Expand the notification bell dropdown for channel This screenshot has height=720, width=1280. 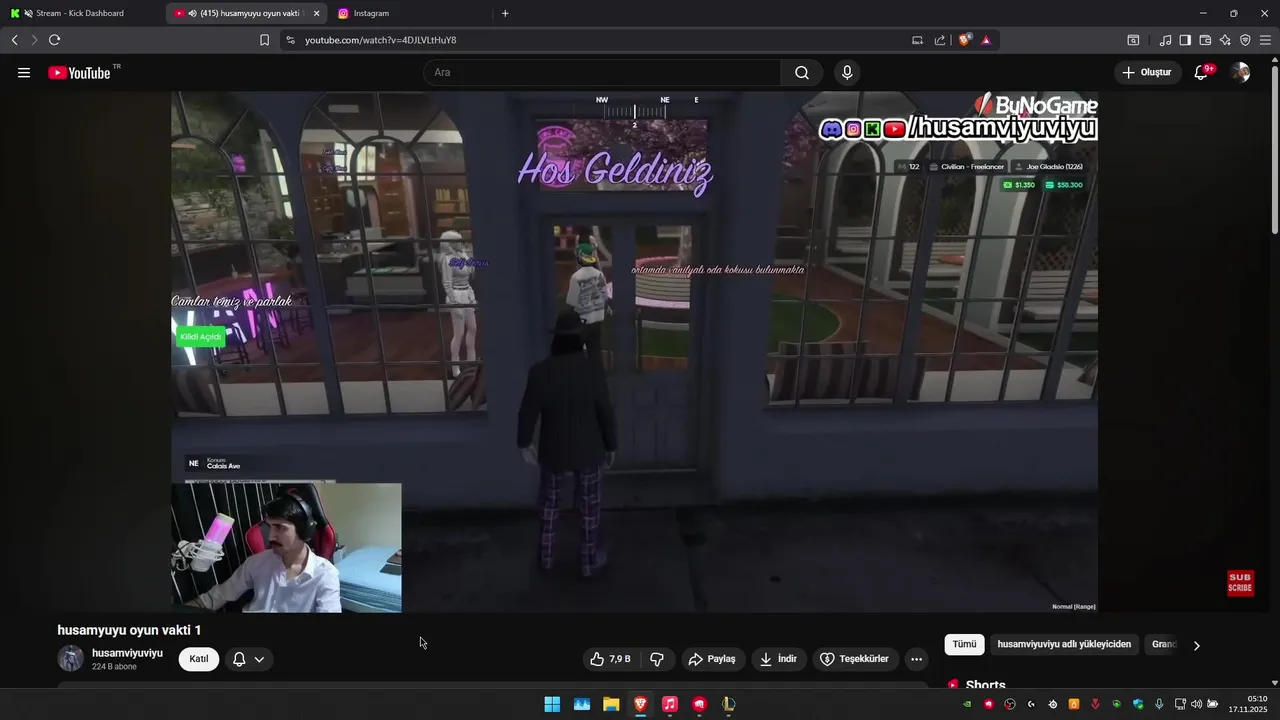[x=248, y=659]
